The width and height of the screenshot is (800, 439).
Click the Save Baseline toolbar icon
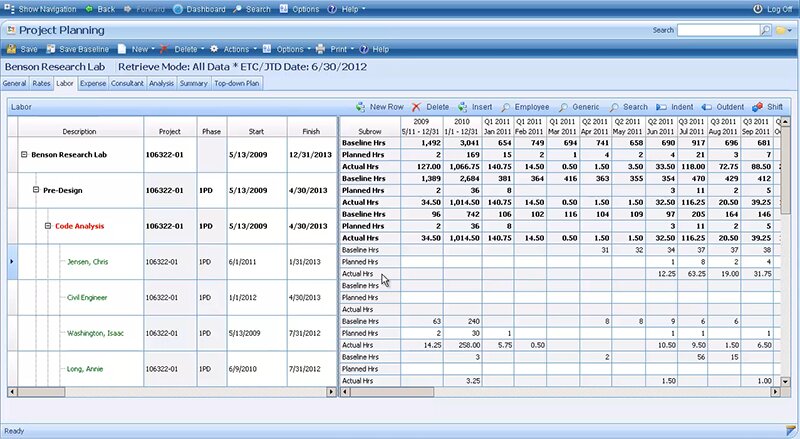pyautogui.click(x=50, y=48)
